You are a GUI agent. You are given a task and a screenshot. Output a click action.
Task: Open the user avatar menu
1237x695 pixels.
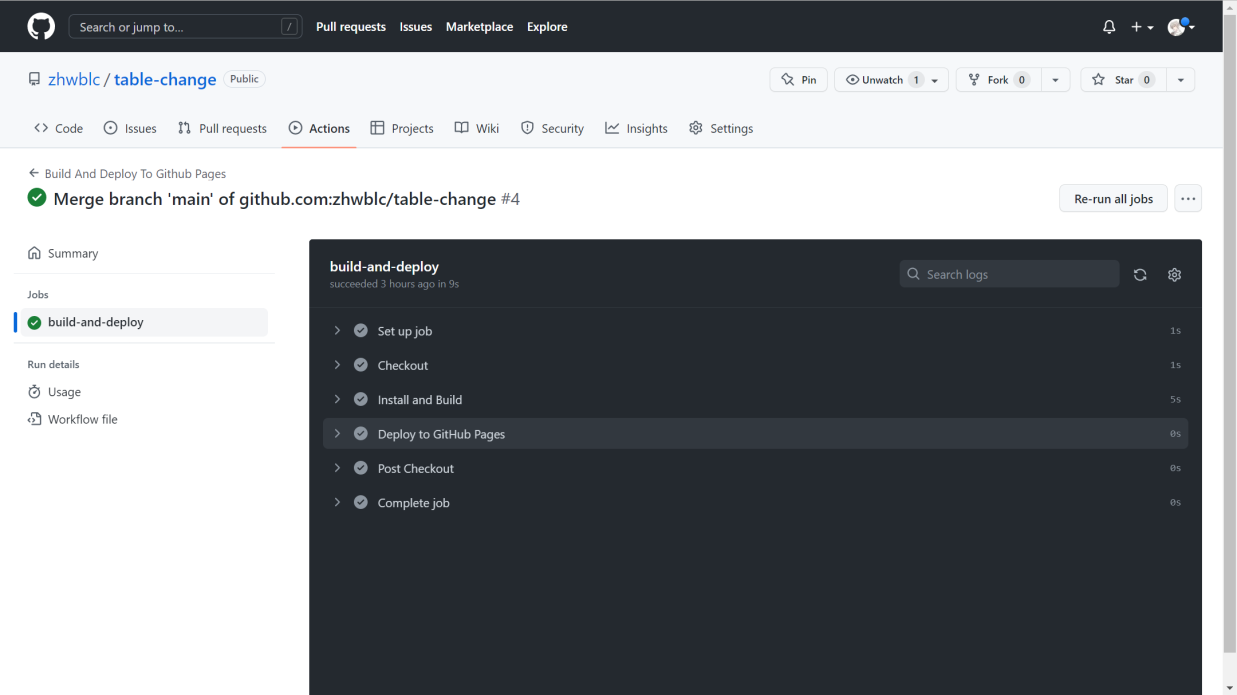click(1181, 27)
